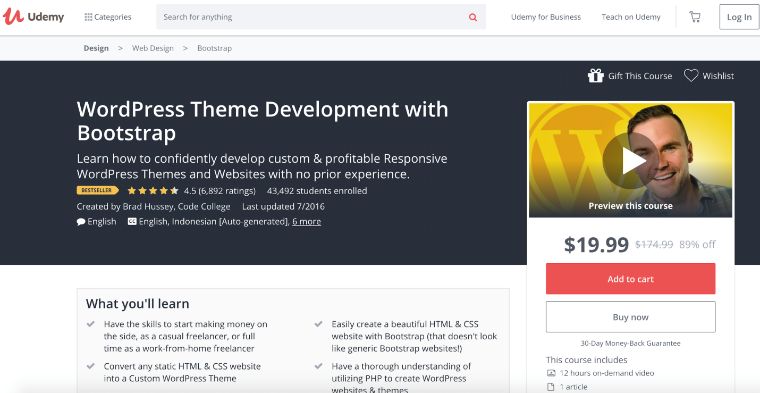Click the star rating icons
Image resolution: width=760 pixels, height=393 pixels.
pyautogui.click(x=153, y=190)
